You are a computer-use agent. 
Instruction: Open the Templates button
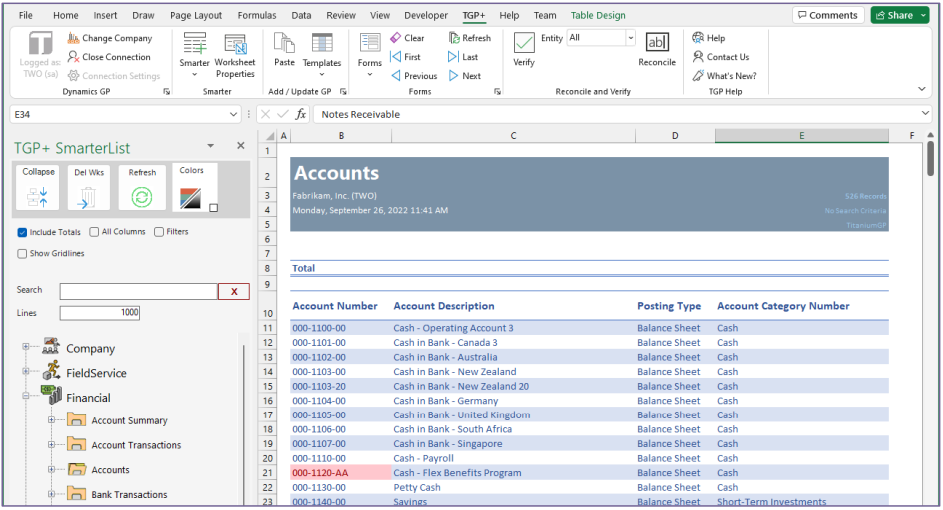pyautogui.click(x=322, y=55)
